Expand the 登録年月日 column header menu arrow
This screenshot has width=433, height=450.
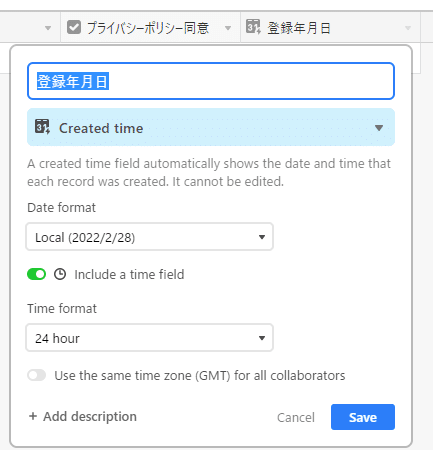pos(408,28)
